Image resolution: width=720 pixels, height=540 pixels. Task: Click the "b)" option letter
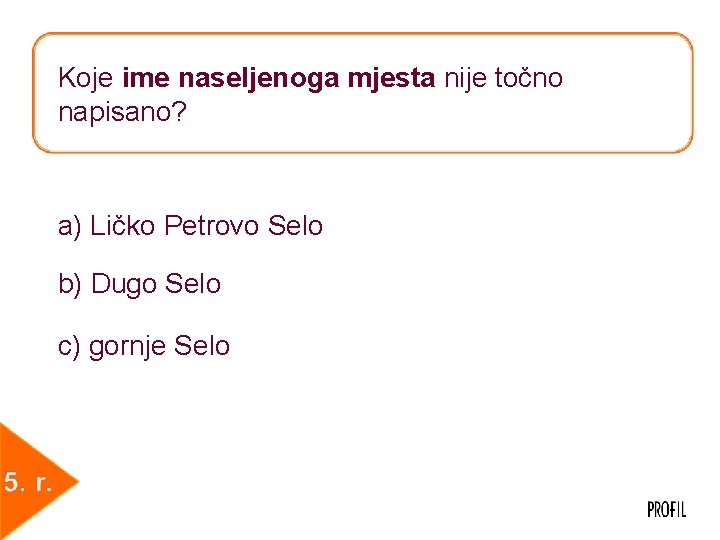coord(70,284)
